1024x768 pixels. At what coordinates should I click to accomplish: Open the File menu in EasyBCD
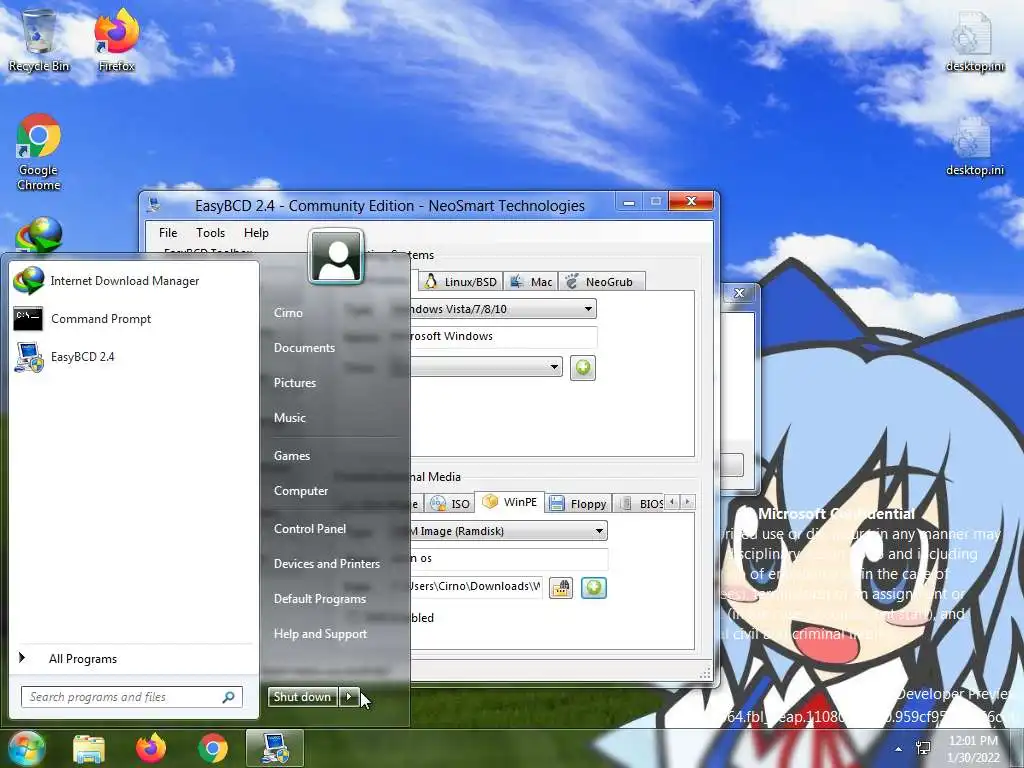pos(168,233)
